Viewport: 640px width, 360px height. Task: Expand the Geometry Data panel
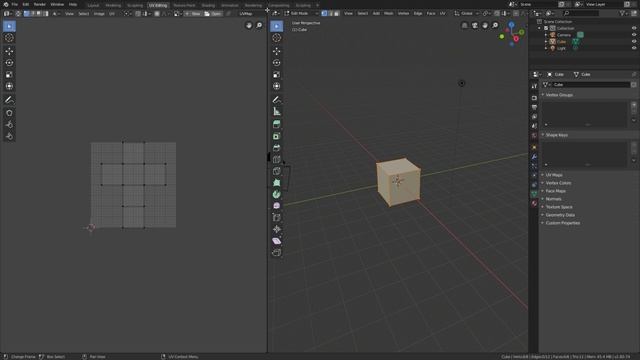[560, 215]
